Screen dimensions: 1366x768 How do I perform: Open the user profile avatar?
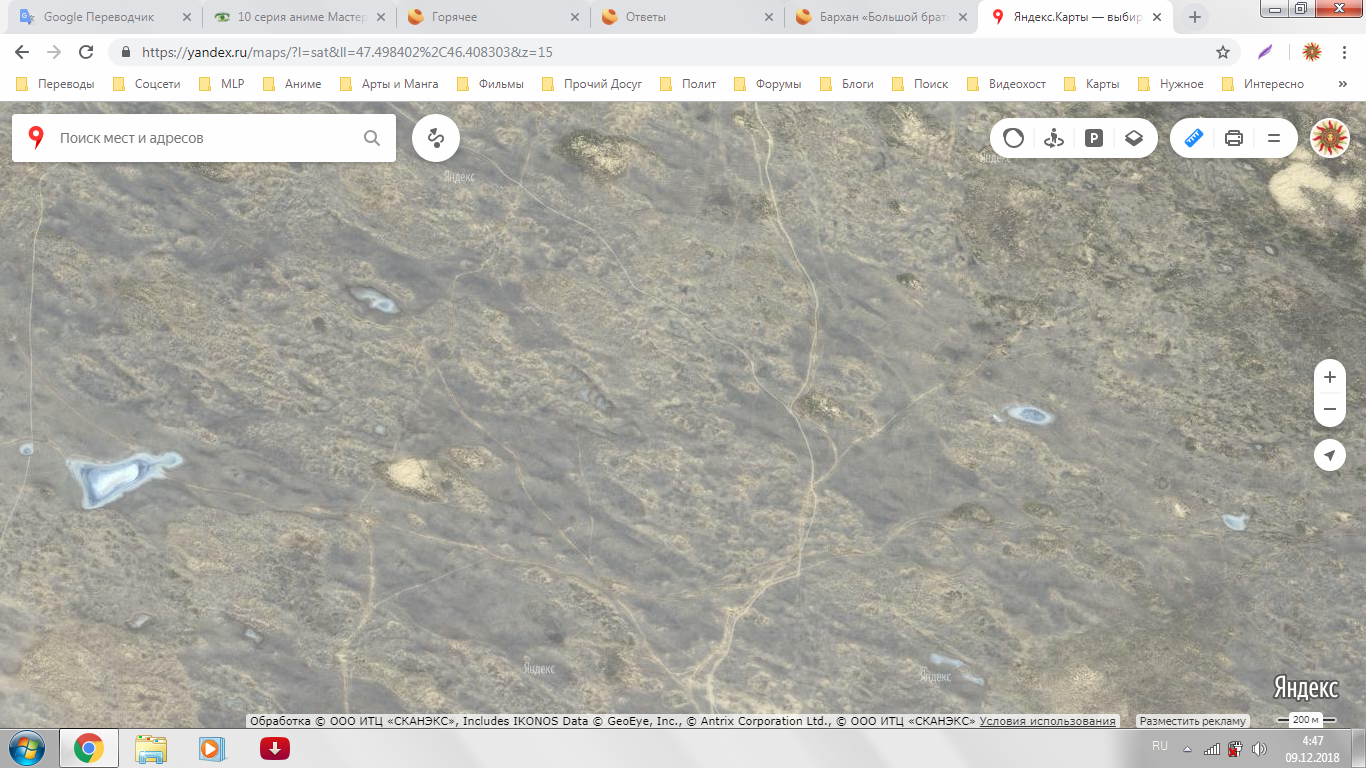[1329, 138]
